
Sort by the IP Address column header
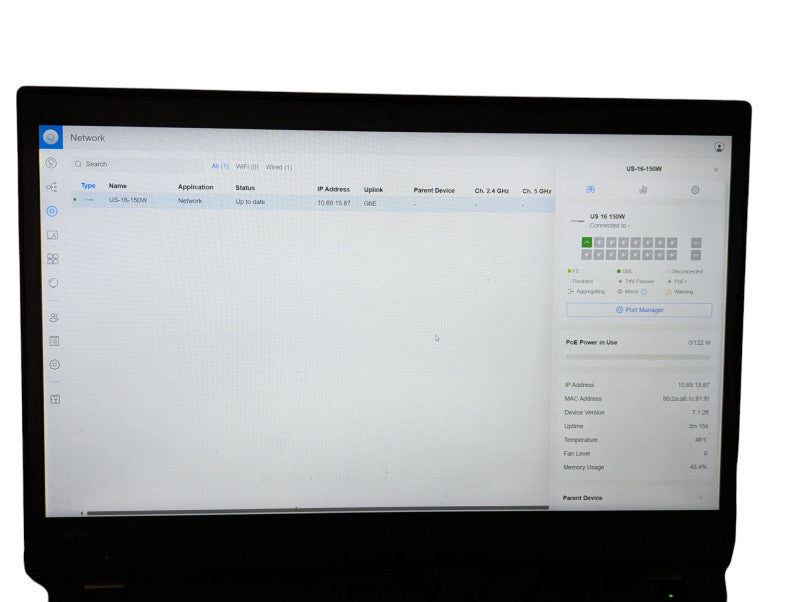(x=333, y=189)
